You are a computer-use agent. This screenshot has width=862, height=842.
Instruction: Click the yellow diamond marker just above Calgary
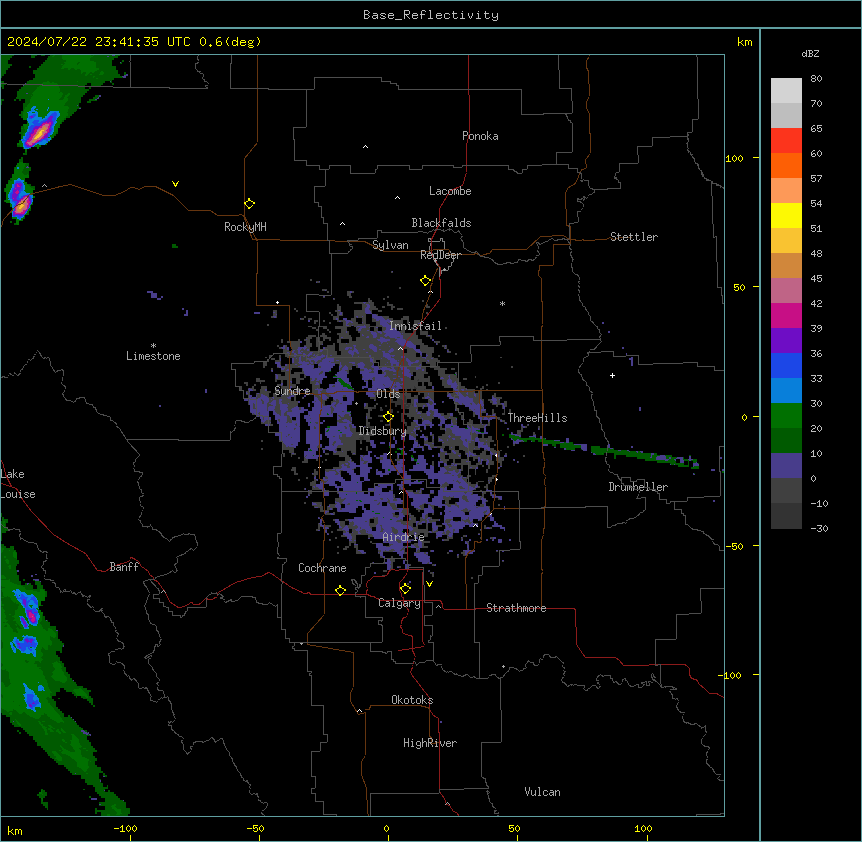[405, 589]
